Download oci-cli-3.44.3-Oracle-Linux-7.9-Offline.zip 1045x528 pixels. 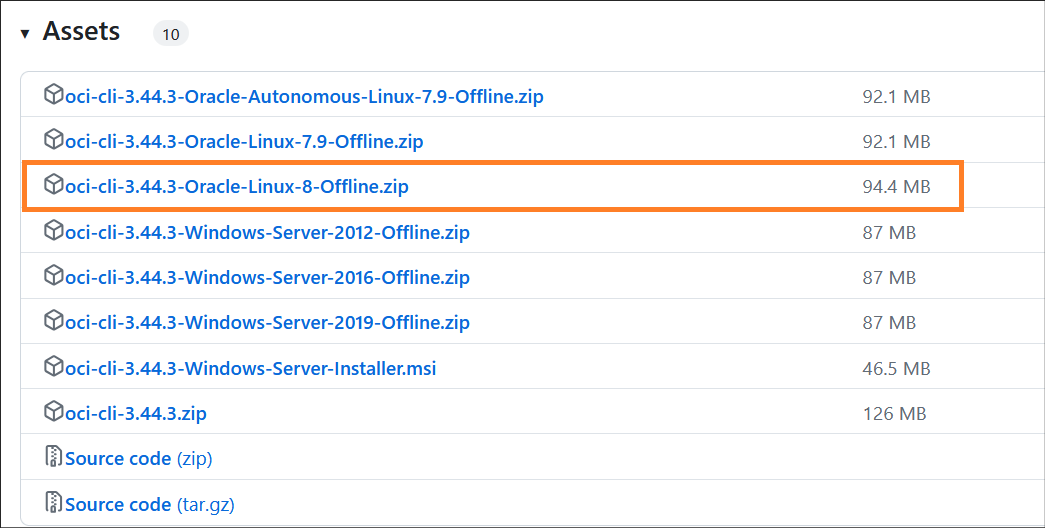[244, 141]
